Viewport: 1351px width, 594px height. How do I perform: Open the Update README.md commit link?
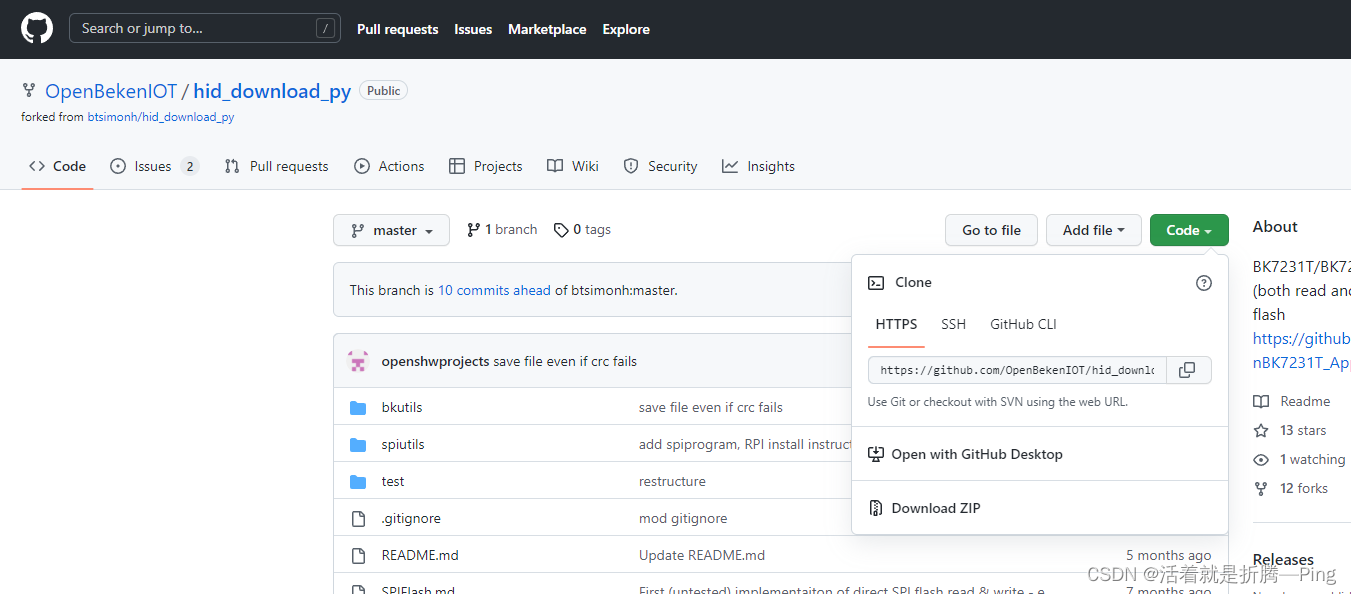[702, 555]
